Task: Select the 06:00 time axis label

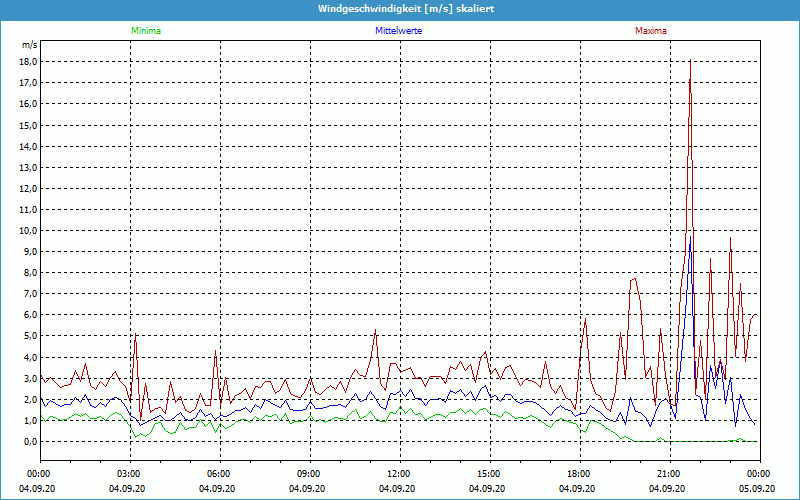Action: [219, 474]
